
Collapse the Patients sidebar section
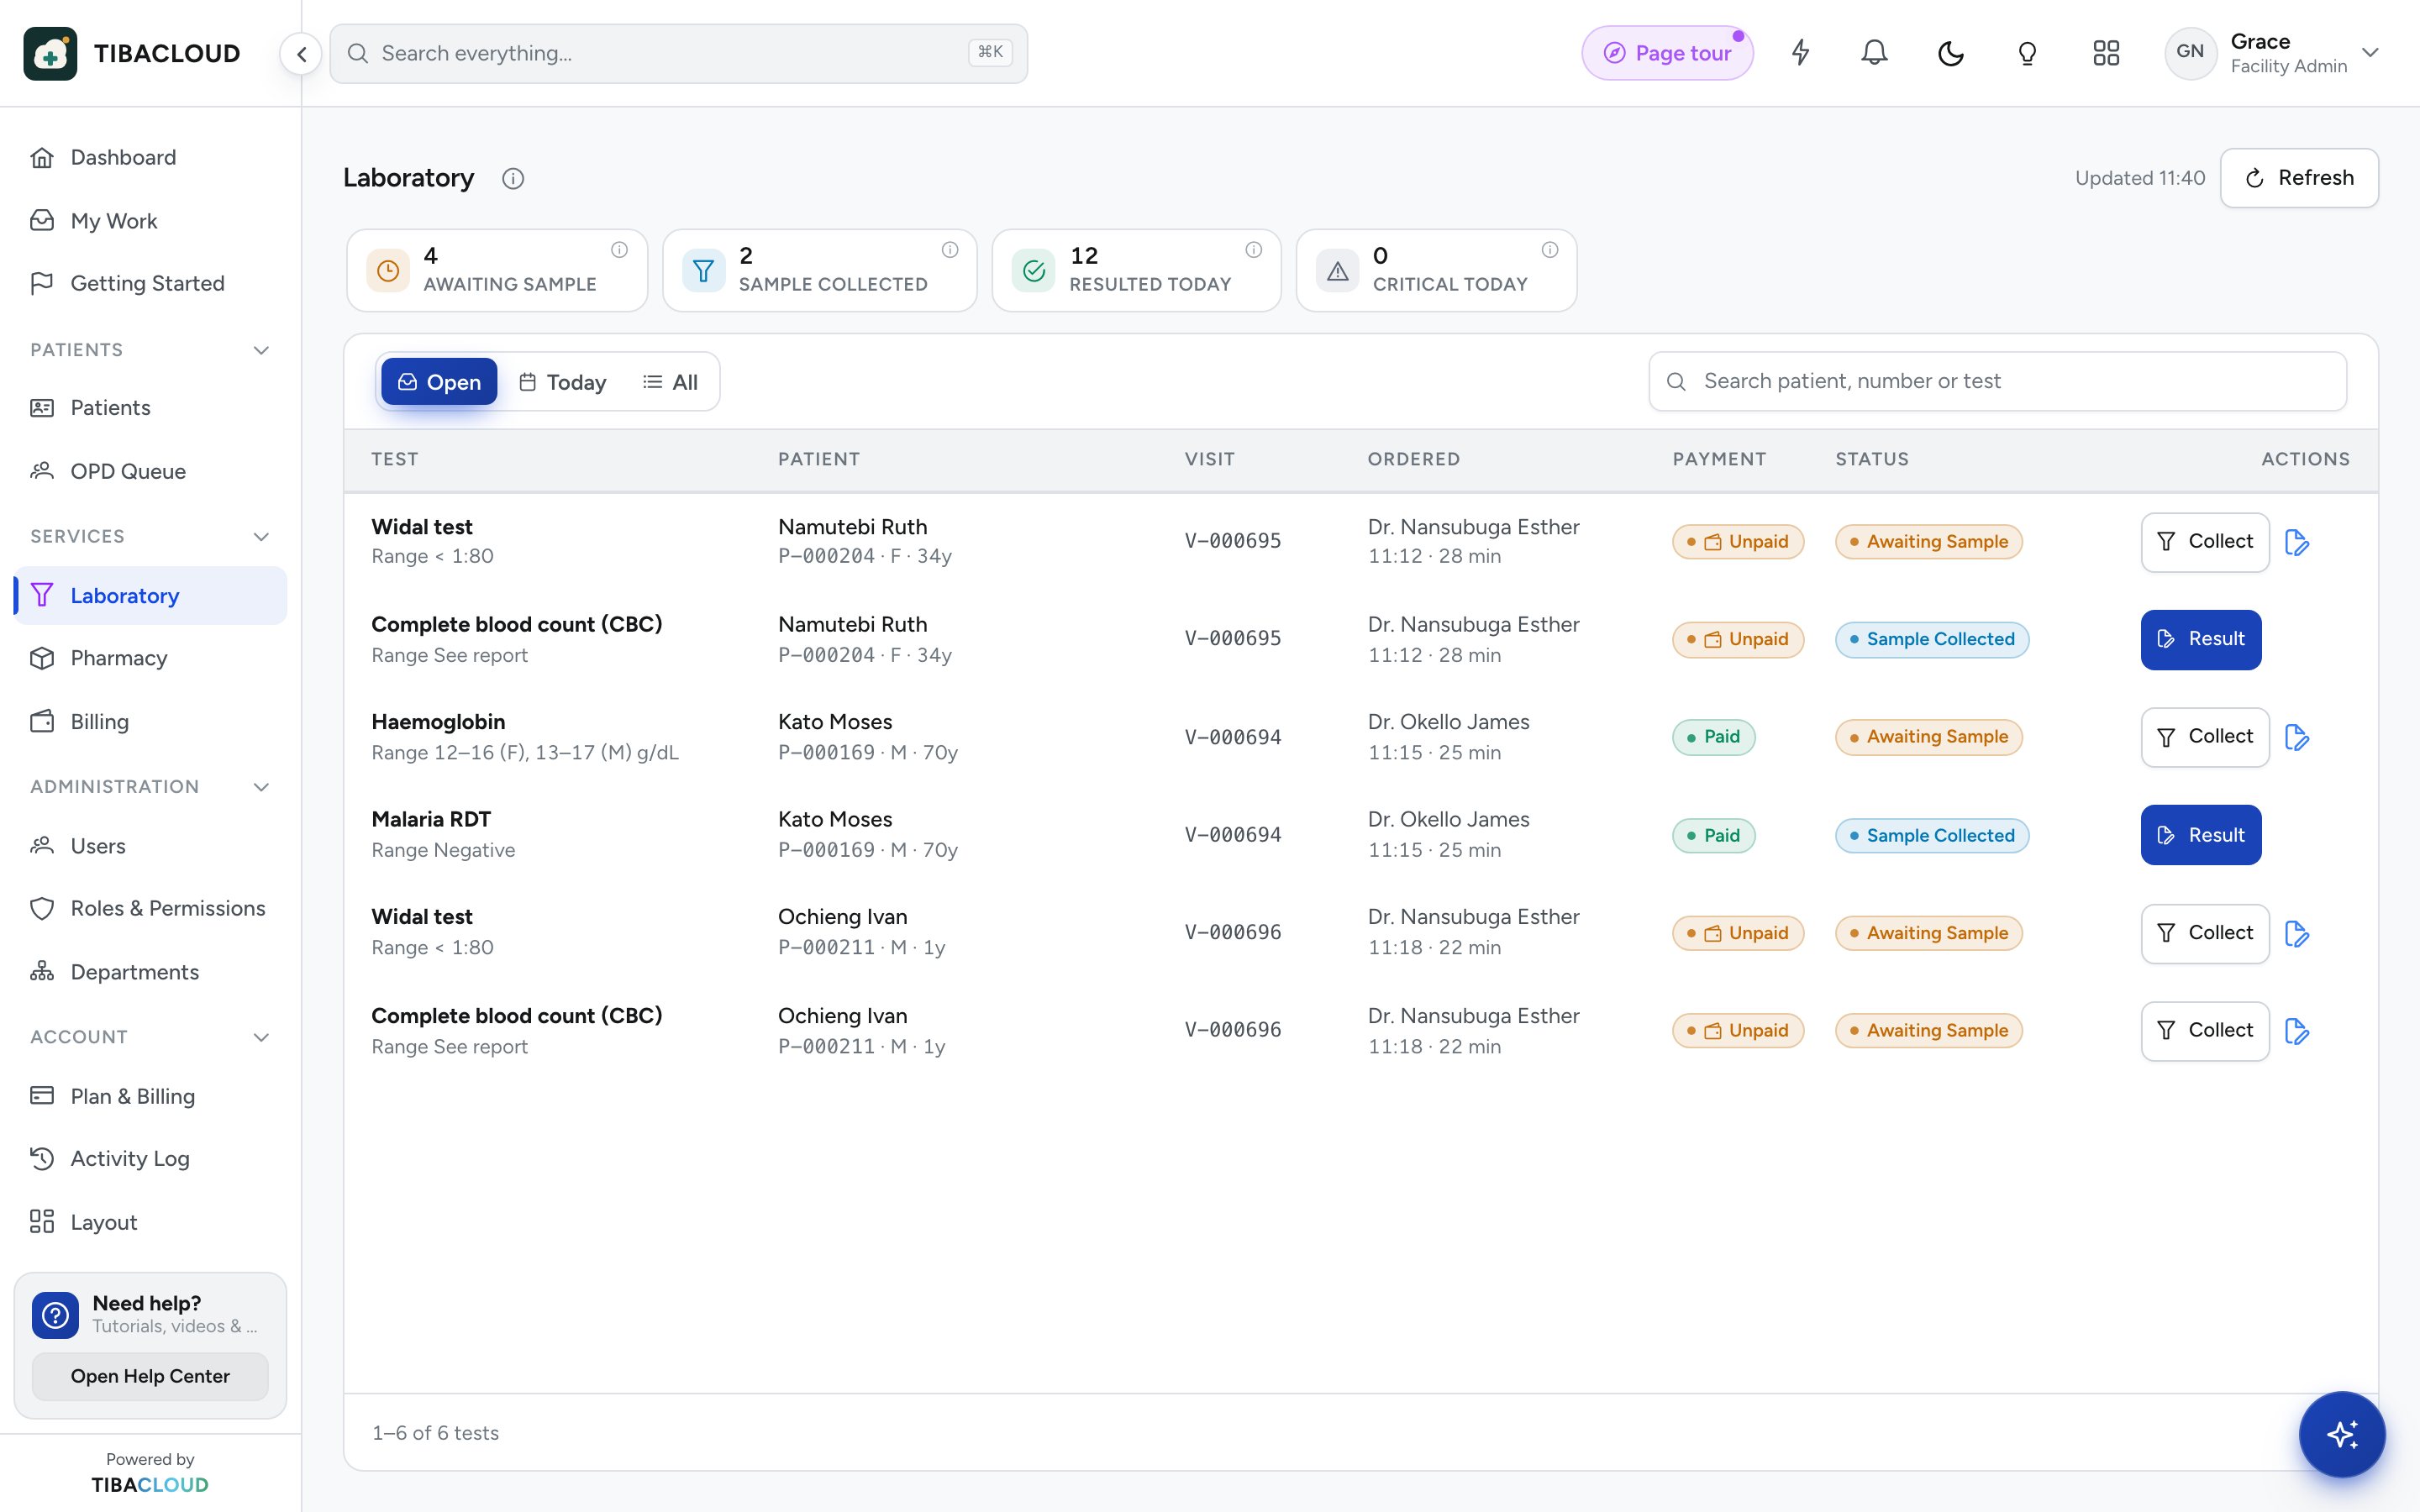click(261, 350)
